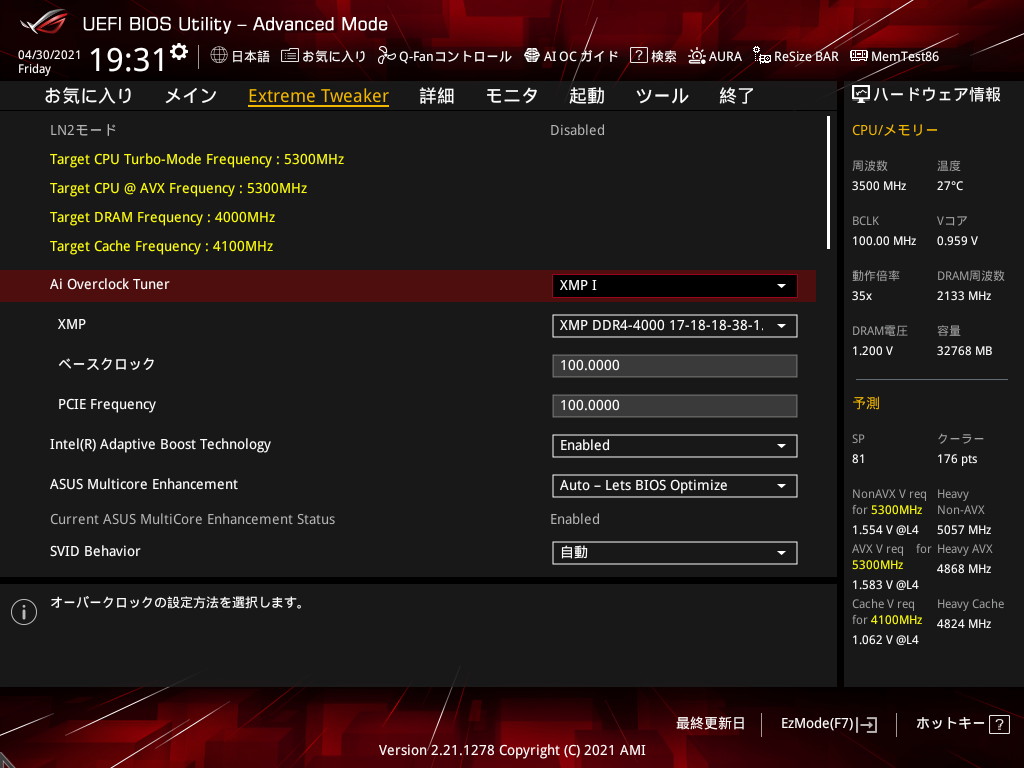
Task: Click 32768 MB capacity value
Action: pyautogui.click(x=965, y=351)
